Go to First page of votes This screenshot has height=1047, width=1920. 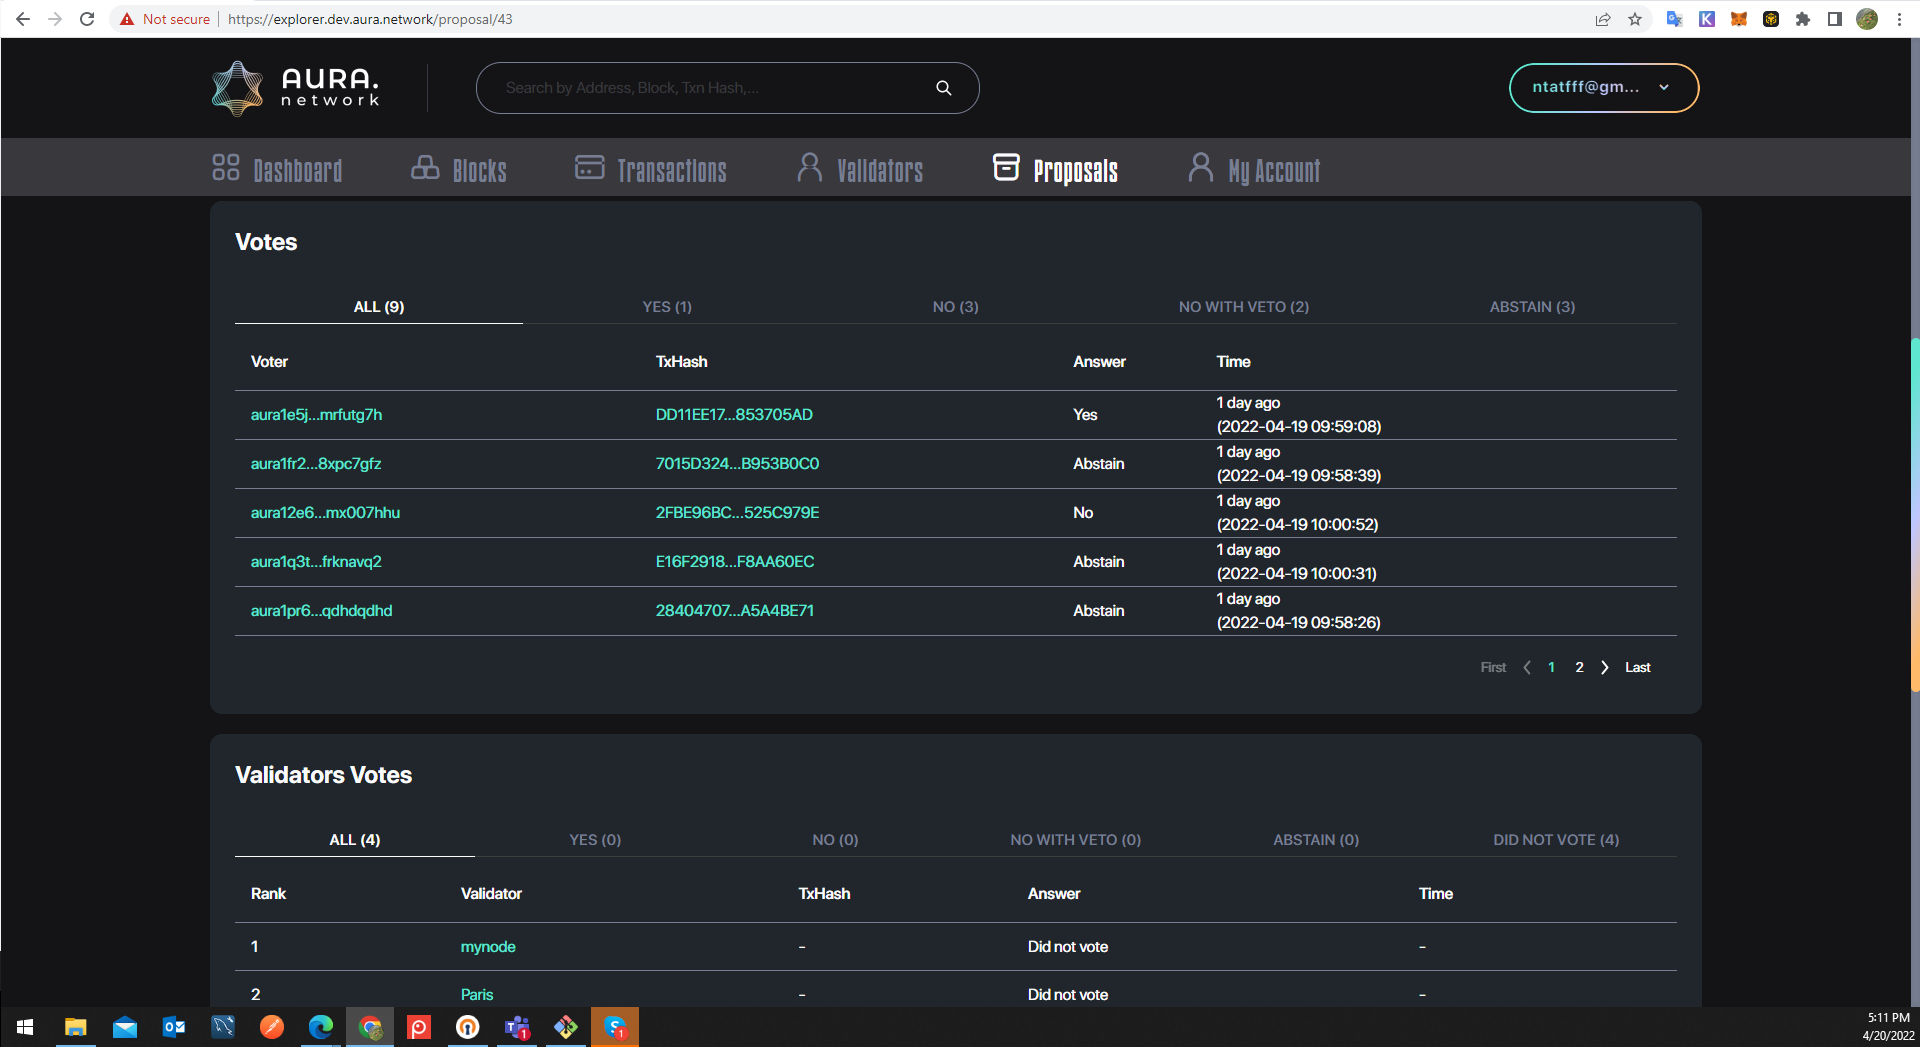[1493, 667]
